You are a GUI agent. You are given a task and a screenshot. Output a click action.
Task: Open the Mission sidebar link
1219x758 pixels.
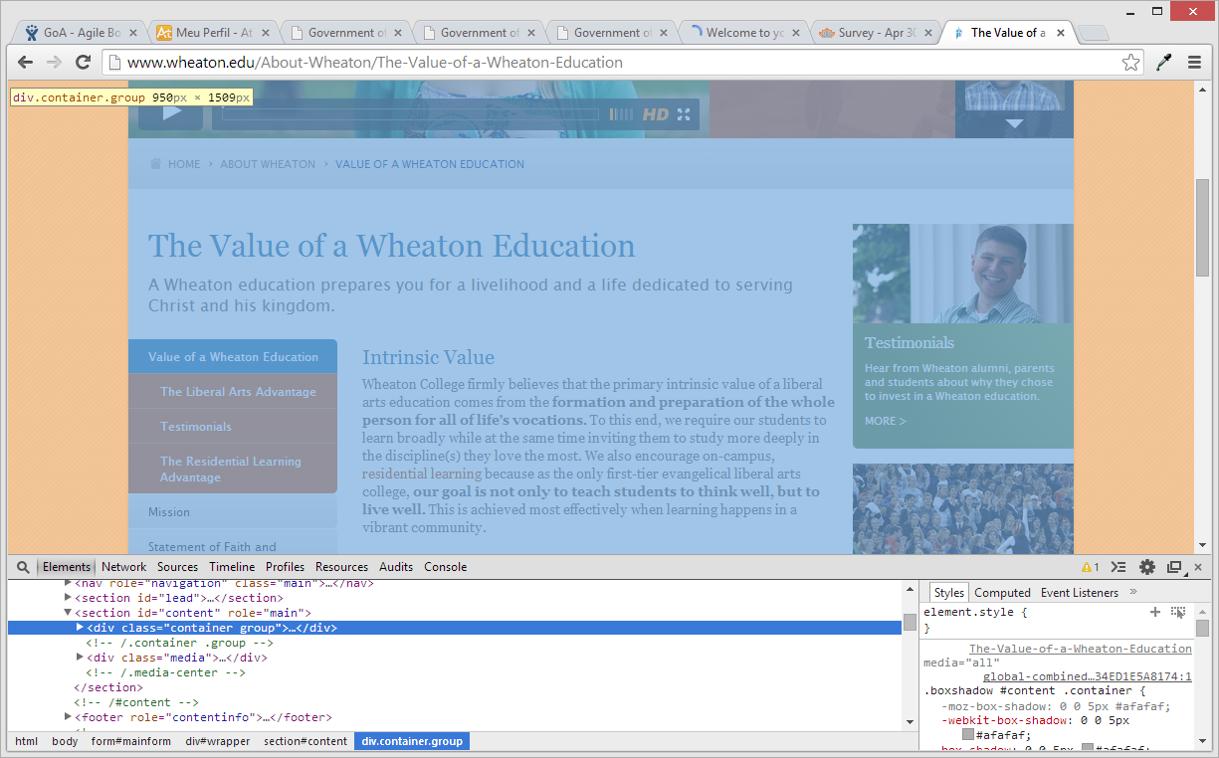(x=169, y=512)
